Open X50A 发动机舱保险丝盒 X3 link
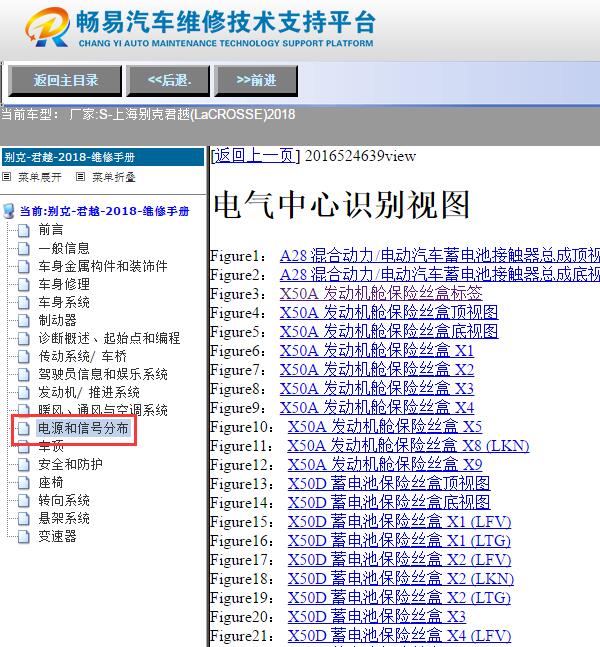The image size is (600, 647). [x=377, y=389]
